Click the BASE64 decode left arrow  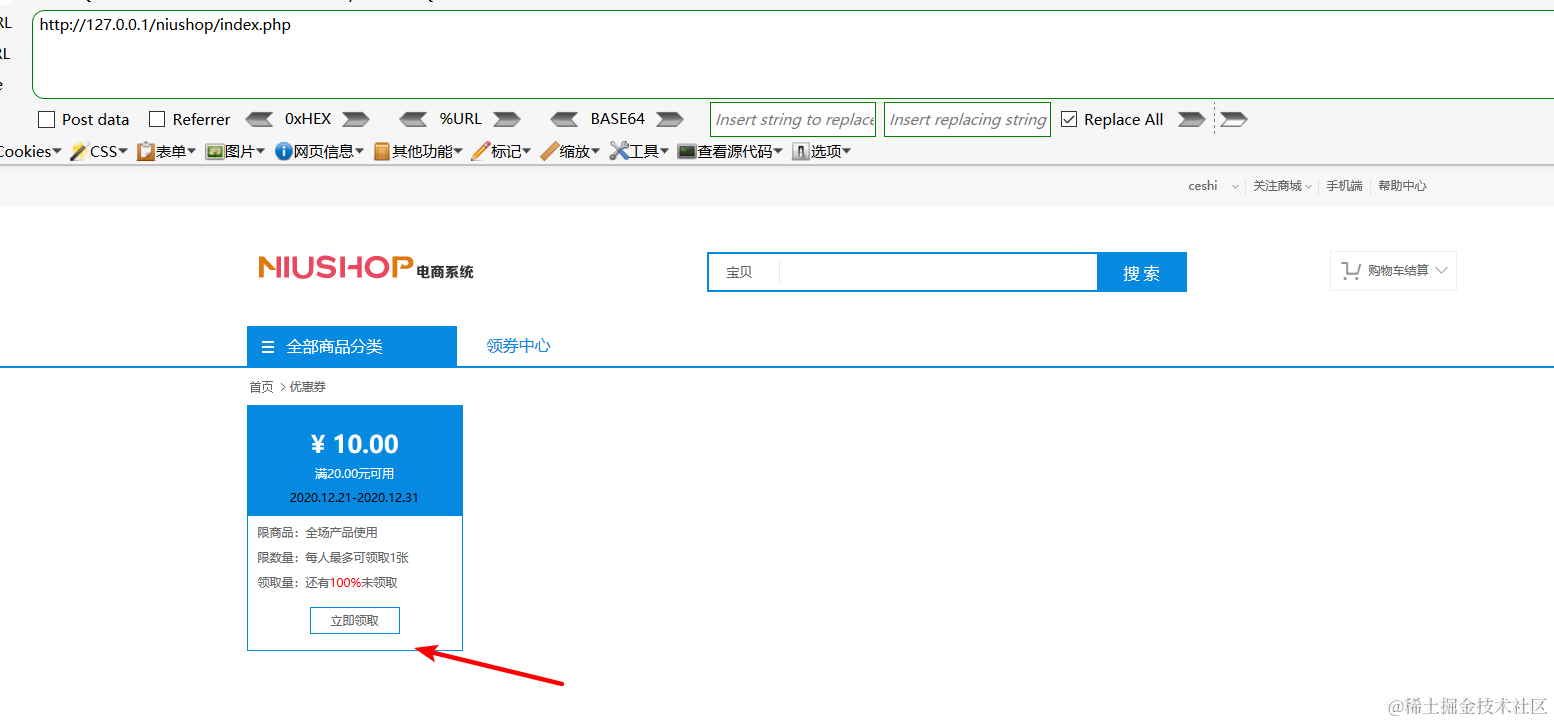[x=565, y=119]
